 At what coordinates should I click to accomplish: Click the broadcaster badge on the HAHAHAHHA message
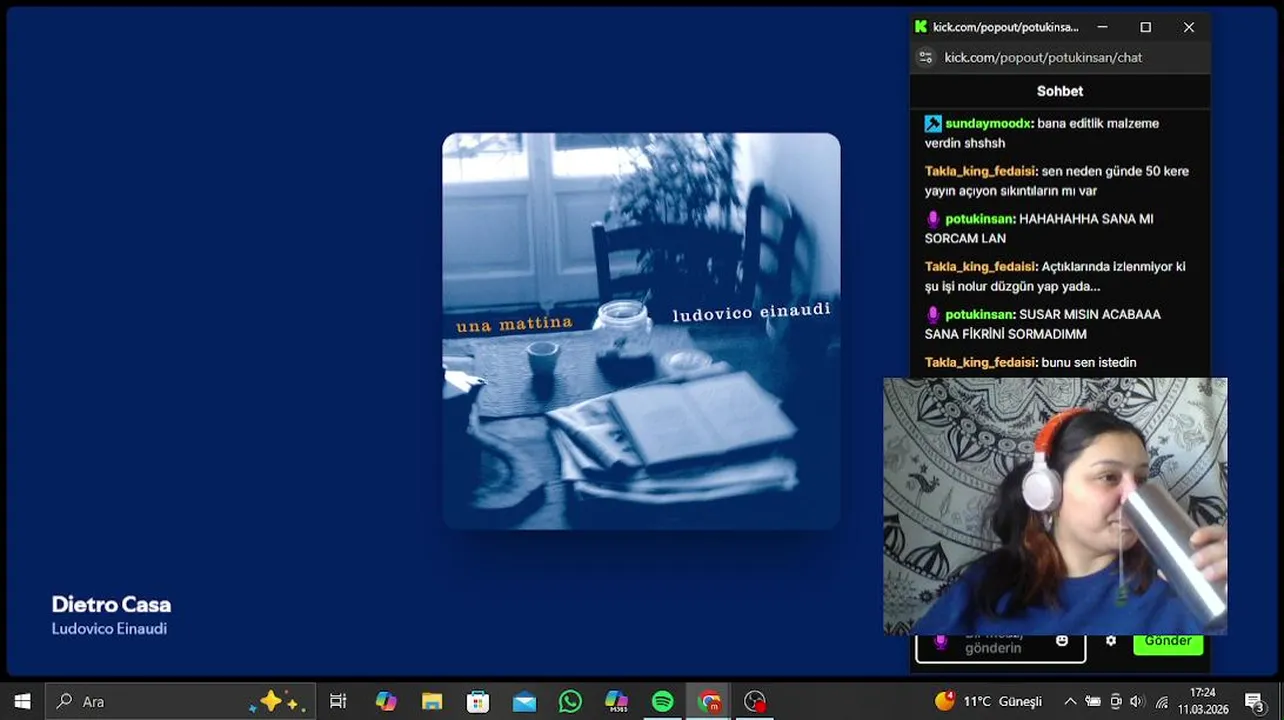tap(933, 219)
